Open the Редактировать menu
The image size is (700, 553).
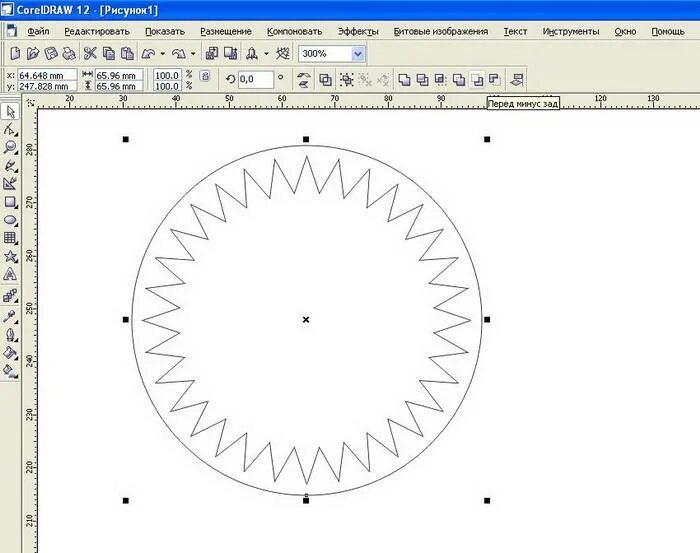(97, 32)
